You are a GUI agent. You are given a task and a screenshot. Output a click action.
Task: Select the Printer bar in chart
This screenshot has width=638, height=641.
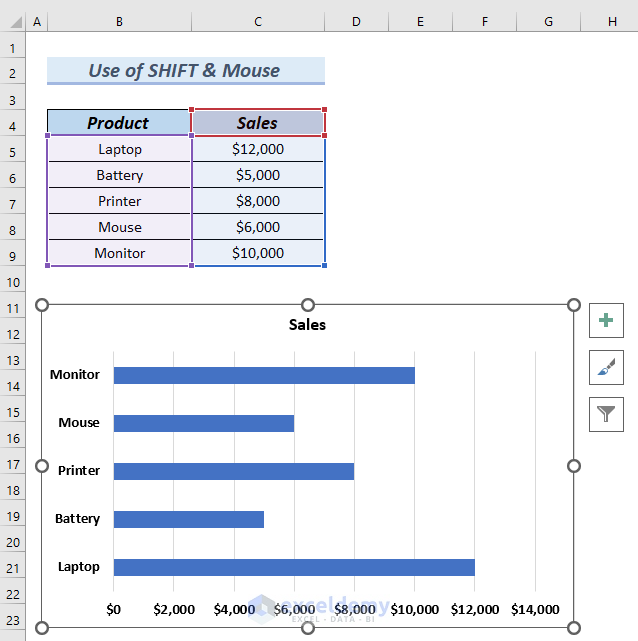(234, 471)
